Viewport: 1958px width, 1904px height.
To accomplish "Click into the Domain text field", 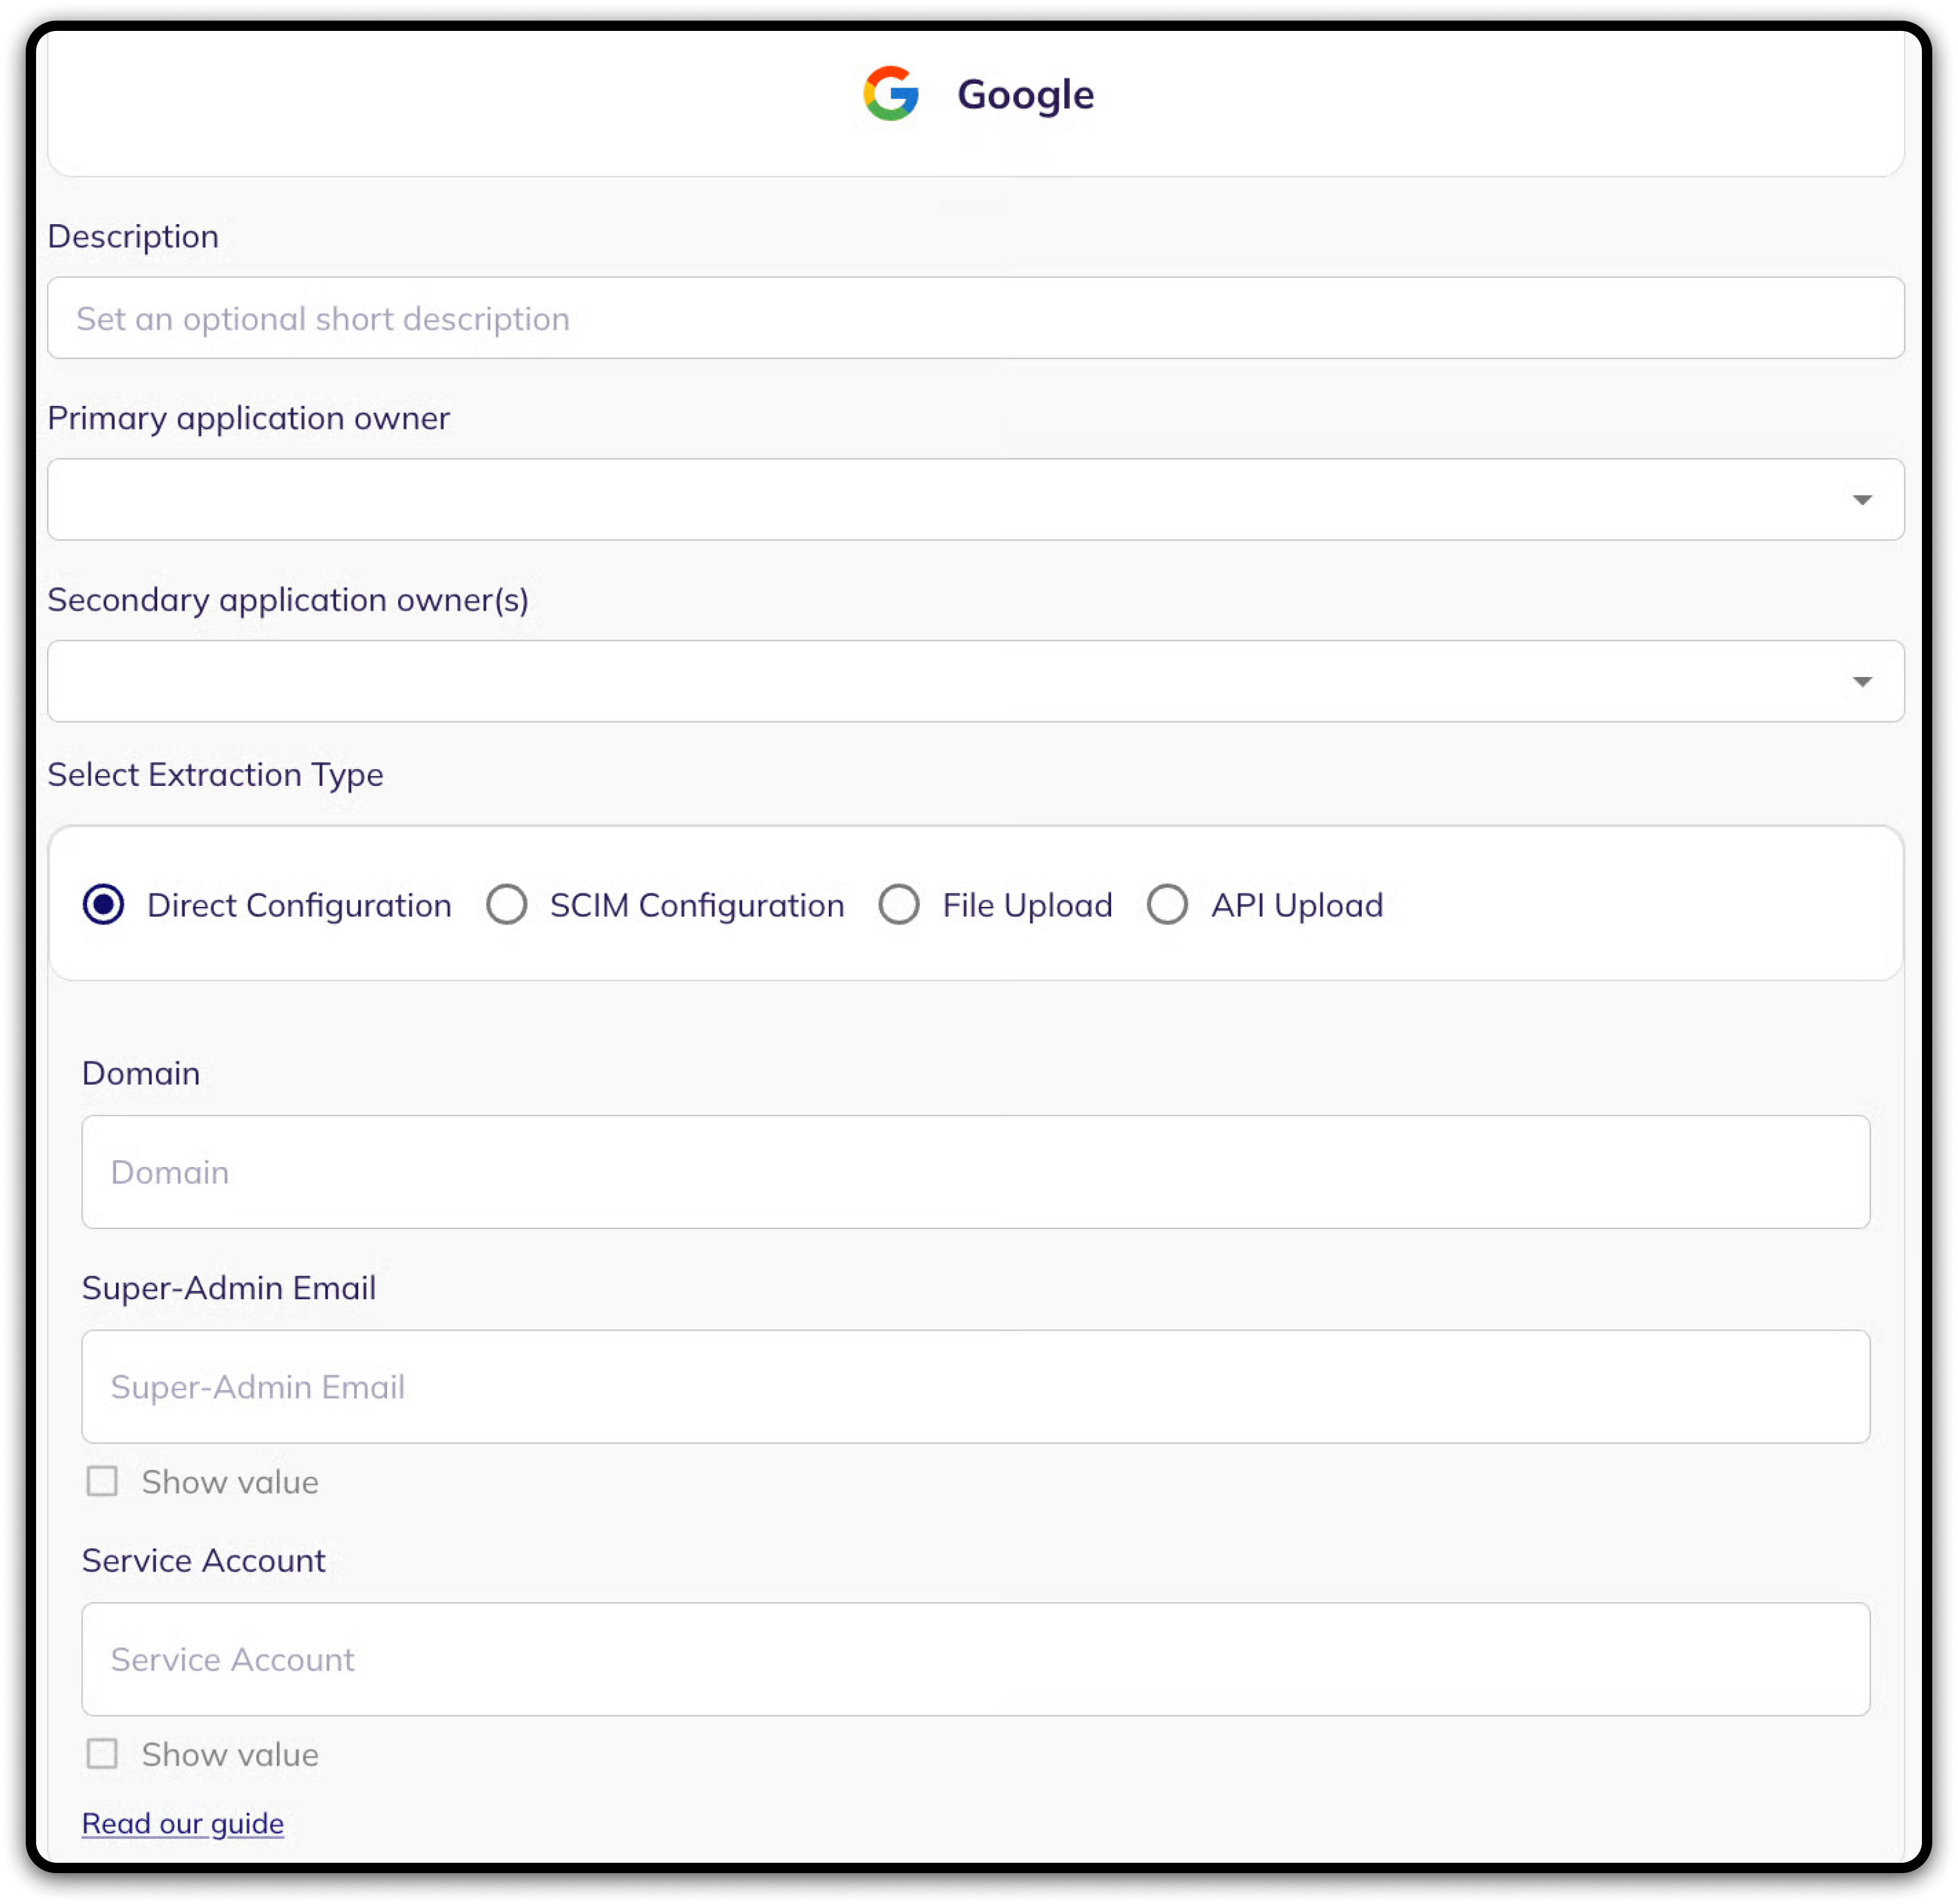I will [x=975, y=1172].
